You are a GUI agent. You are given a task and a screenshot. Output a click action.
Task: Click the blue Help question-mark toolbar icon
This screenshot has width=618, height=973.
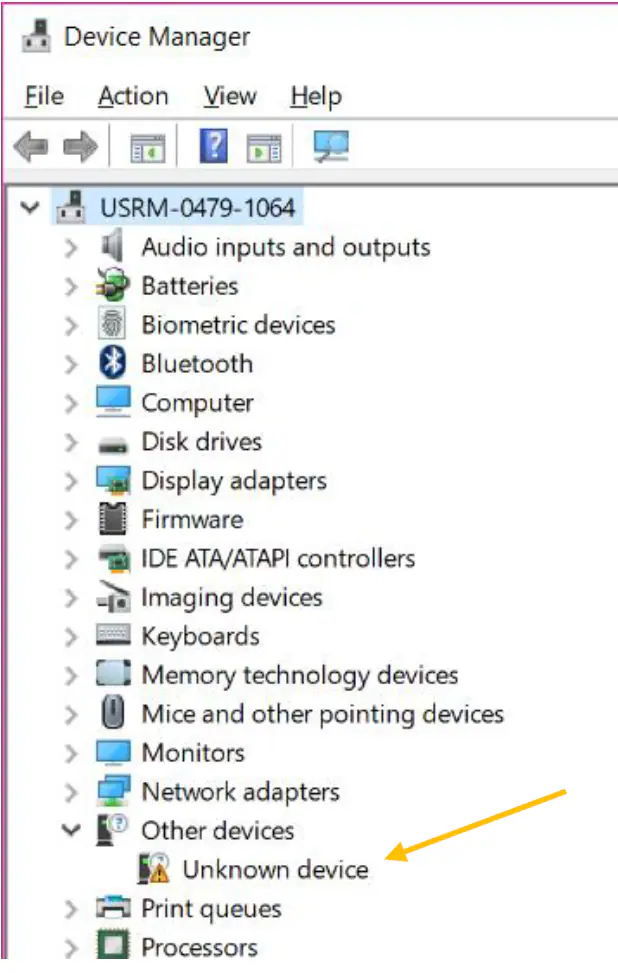tap(213, 148)
